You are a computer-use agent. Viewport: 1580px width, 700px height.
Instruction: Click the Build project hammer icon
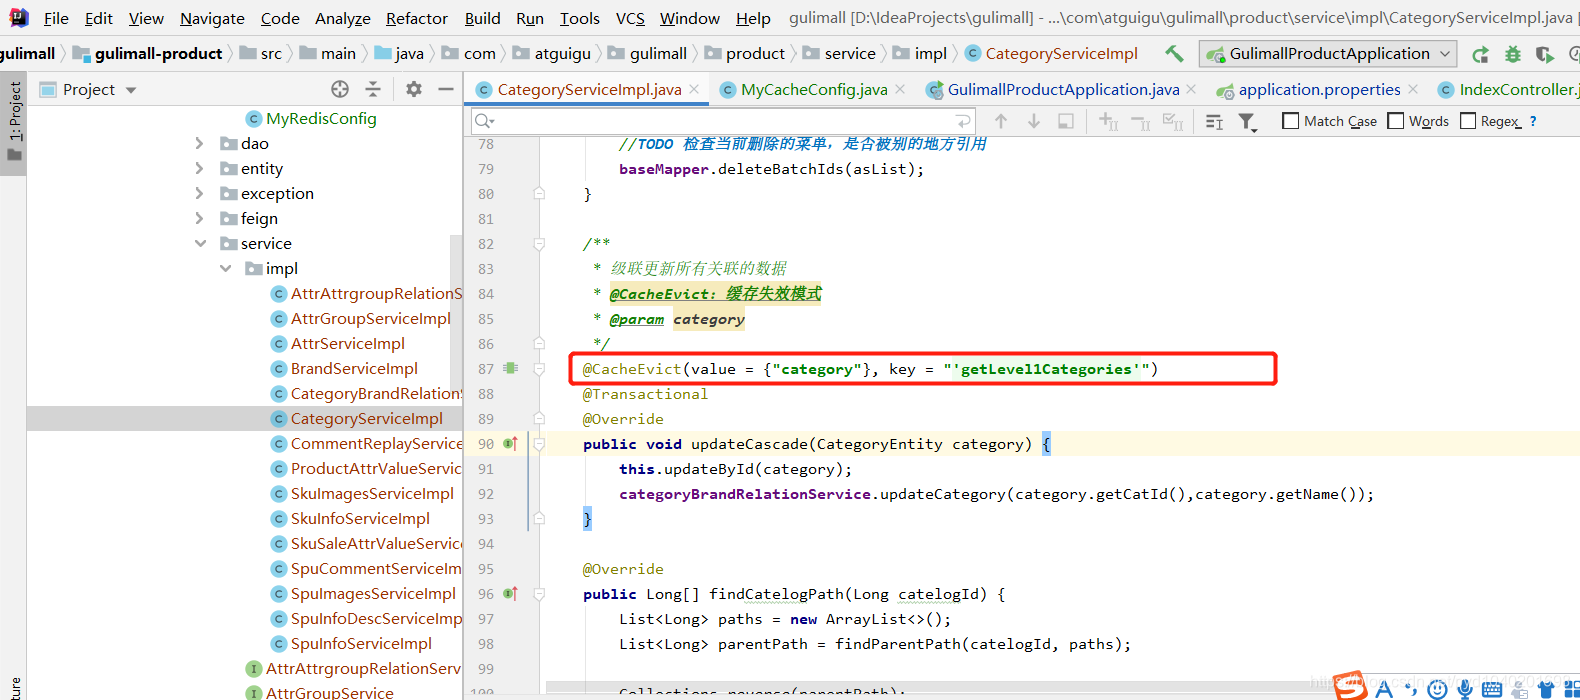[x=1174, y=54]
